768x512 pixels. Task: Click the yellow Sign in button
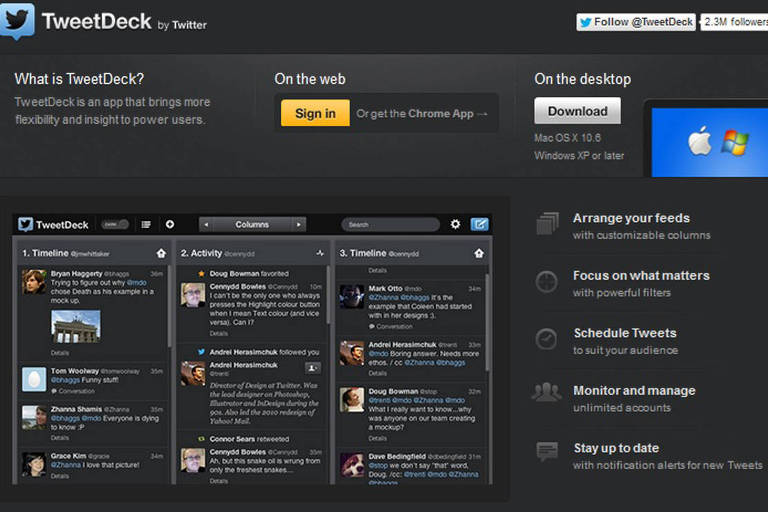pyautogui.click(x=315, y=113)
